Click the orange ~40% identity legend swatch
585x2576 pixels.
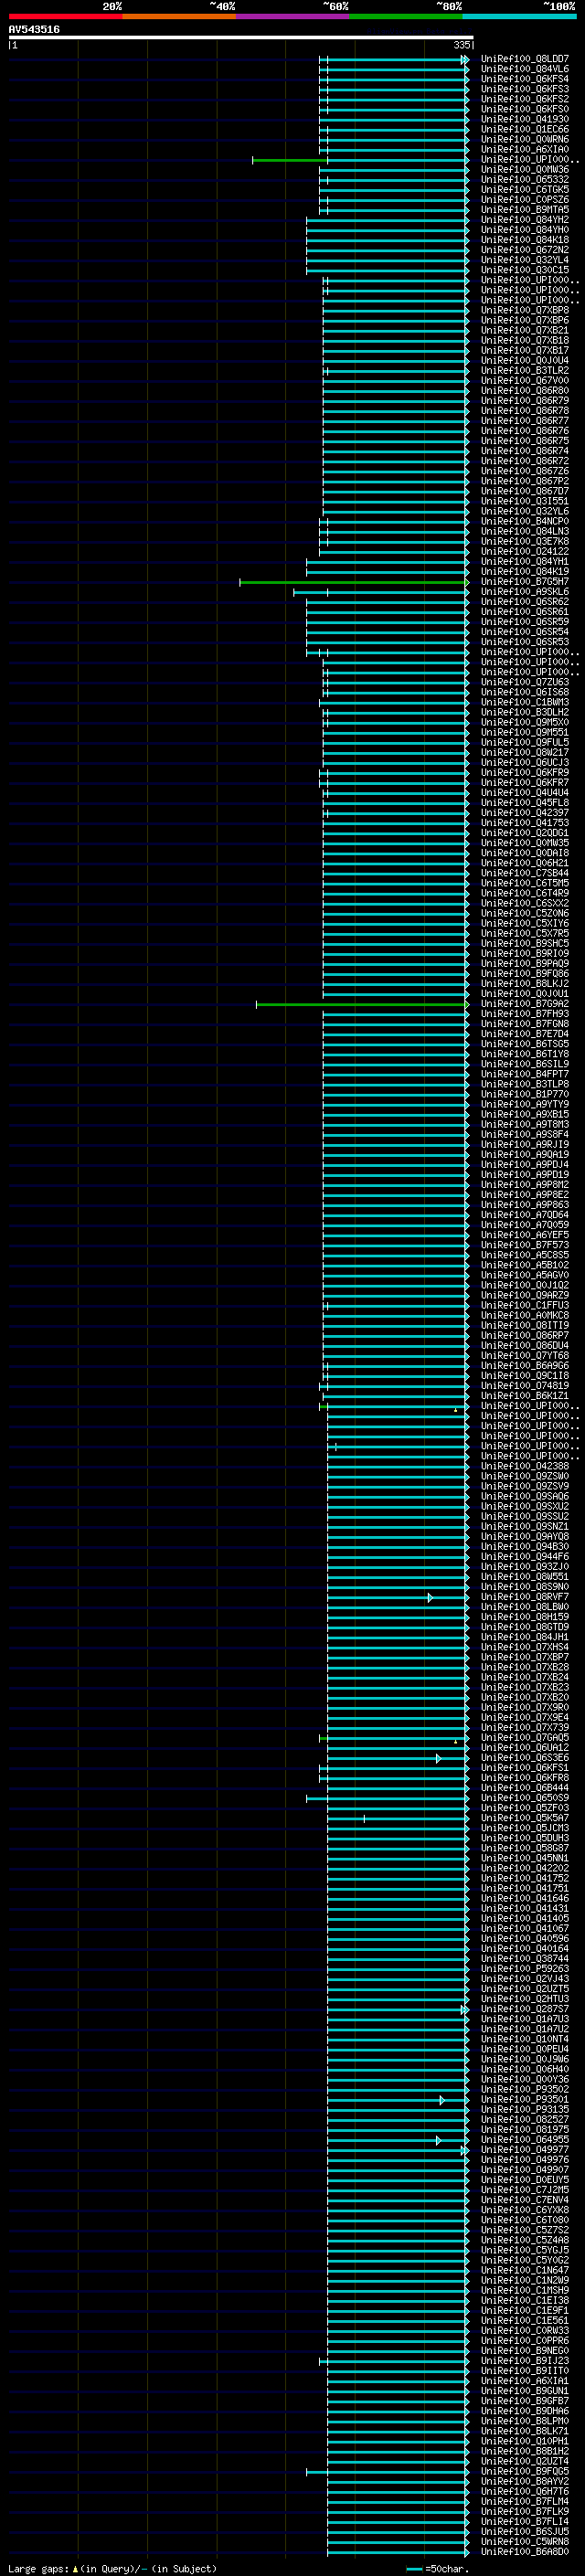pyautogui.click(x=179, y=16)
